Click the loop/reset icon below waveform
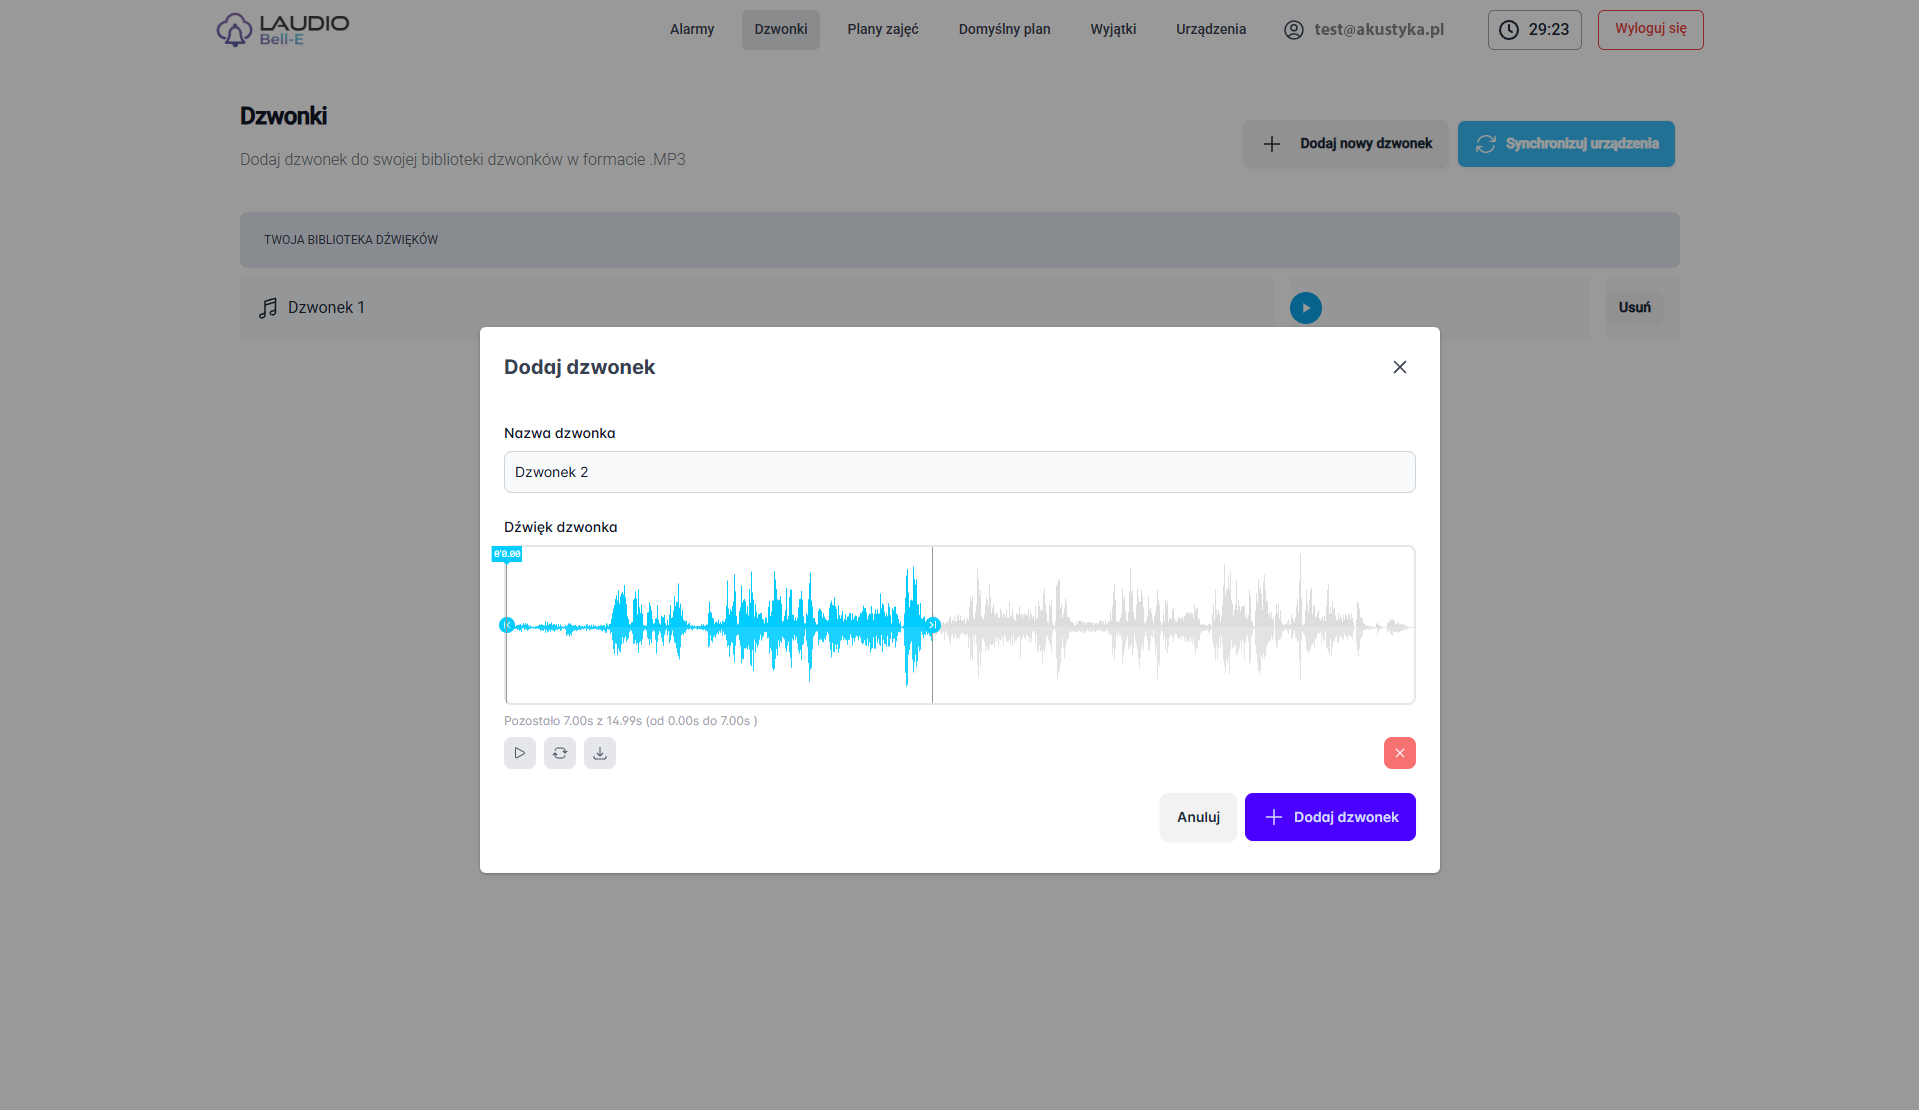1919x1110 pixels. pos(560,753)
